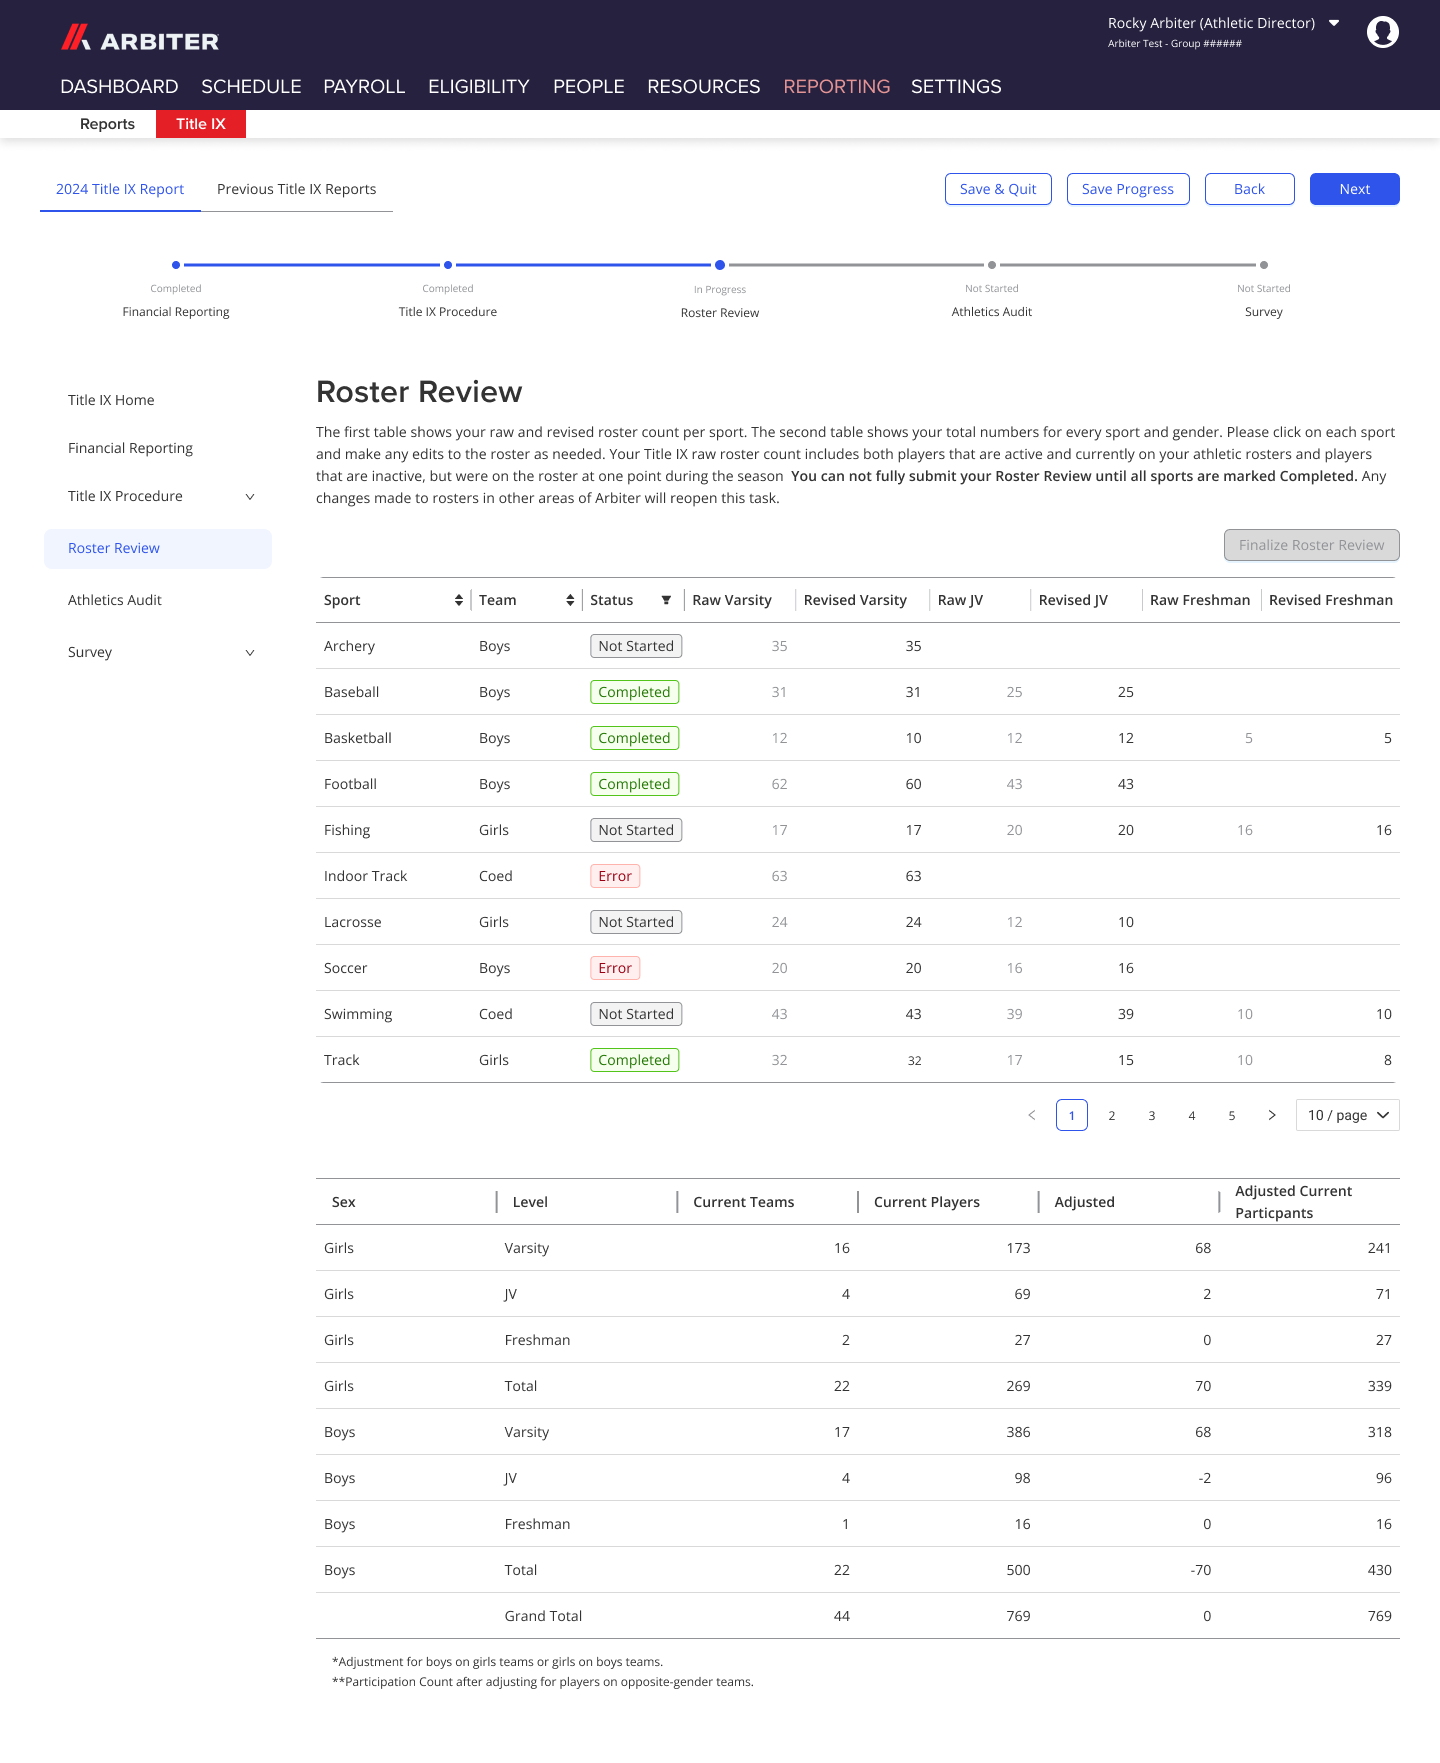Switch to Previous Title IX Reports tab
The width and height of the screenshot is (1440, 1763).
pos(297,189)
